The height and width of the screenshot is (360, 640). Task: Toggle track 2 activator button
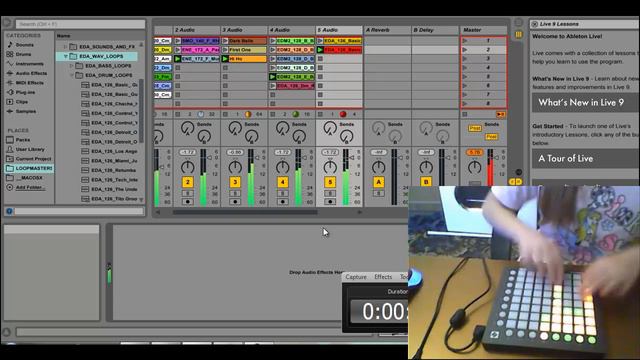188,182
